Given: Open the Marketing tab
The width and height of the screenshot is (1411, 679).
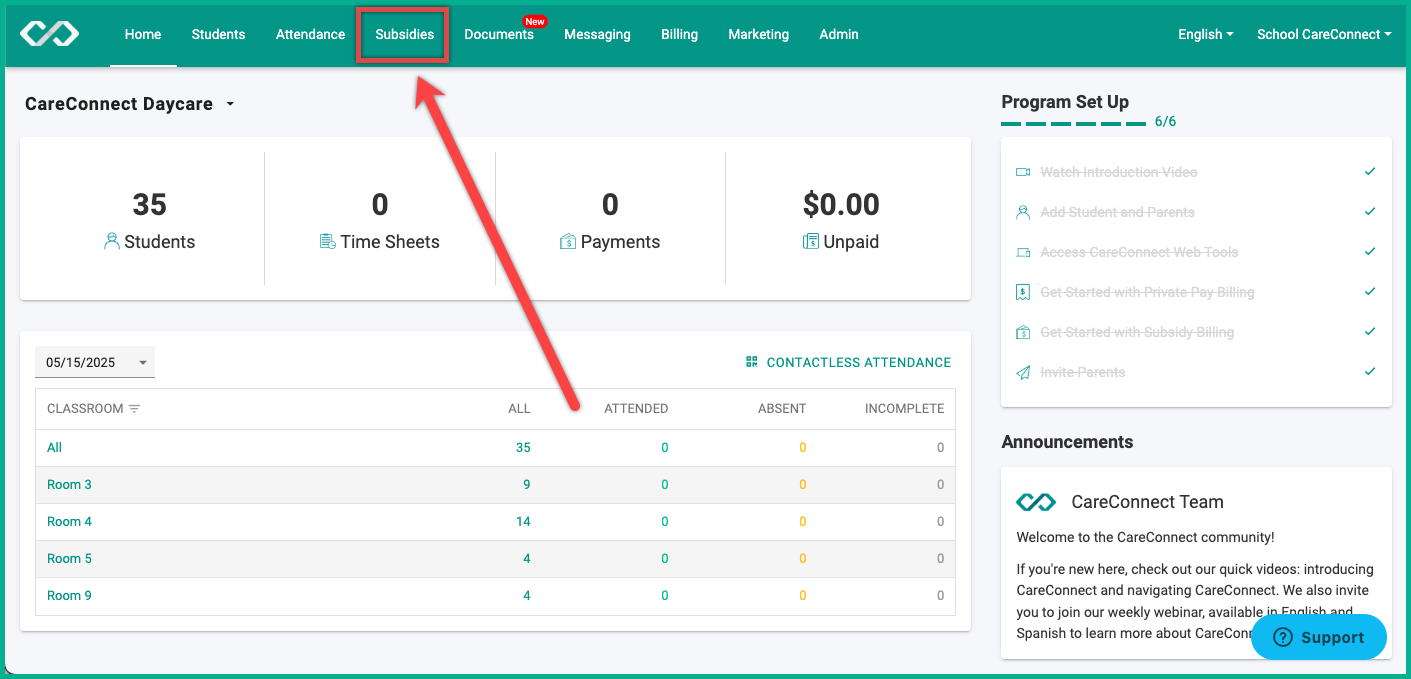Looking at the screenshot, I should [758, 34].
